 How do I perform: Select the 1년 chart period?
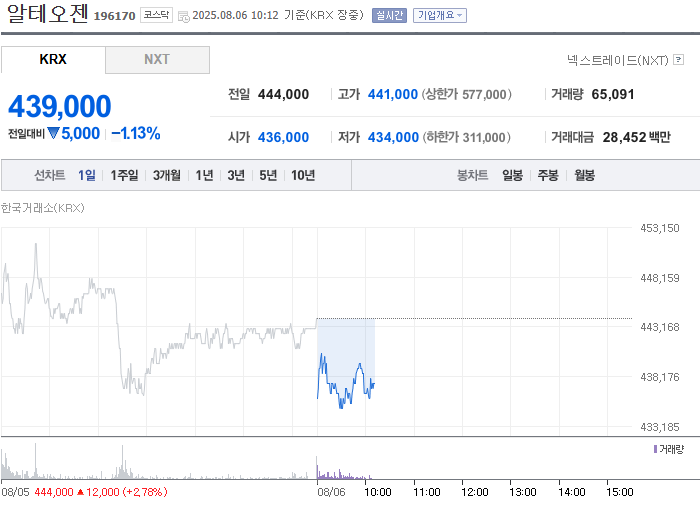[204, 175]
